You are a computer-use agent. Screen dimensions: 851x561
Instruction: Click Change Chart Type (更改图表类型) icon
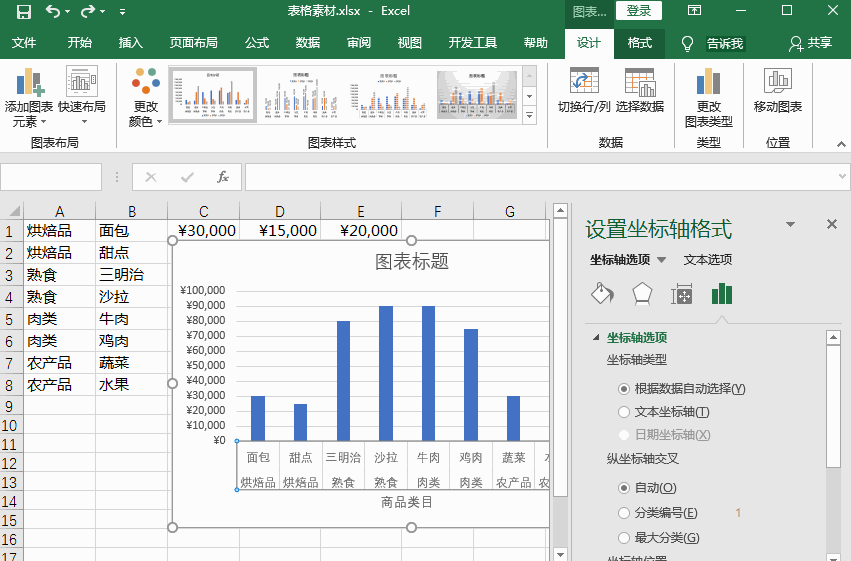point(709,82)
